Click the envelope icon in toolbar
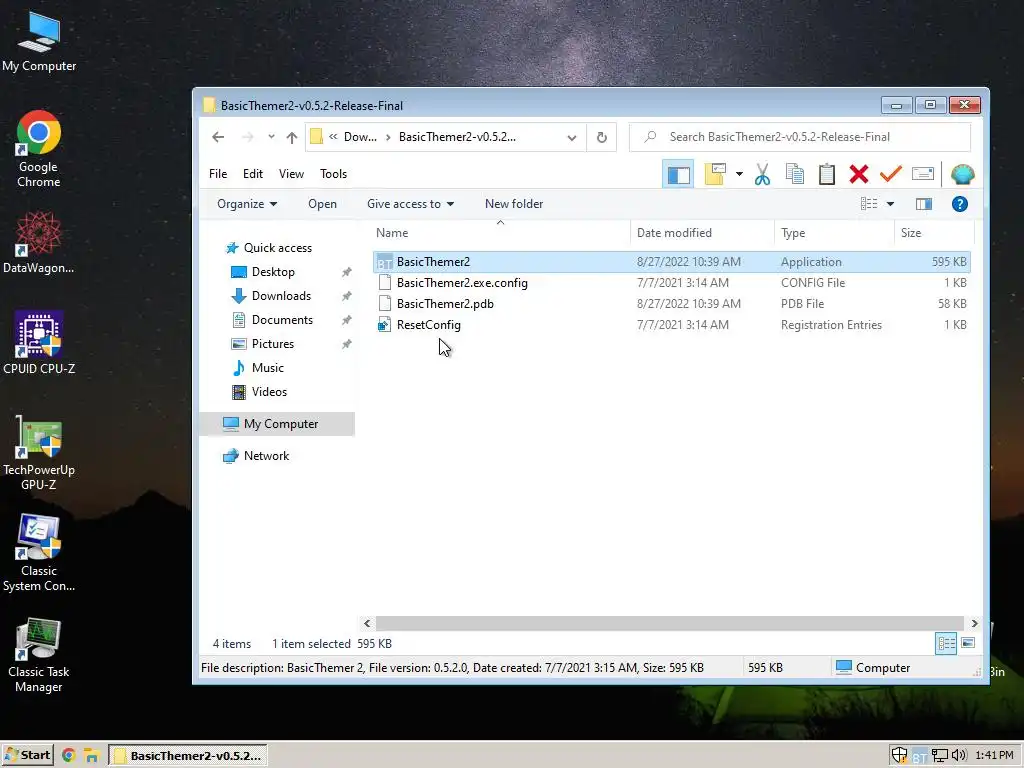 click(923, 174)
